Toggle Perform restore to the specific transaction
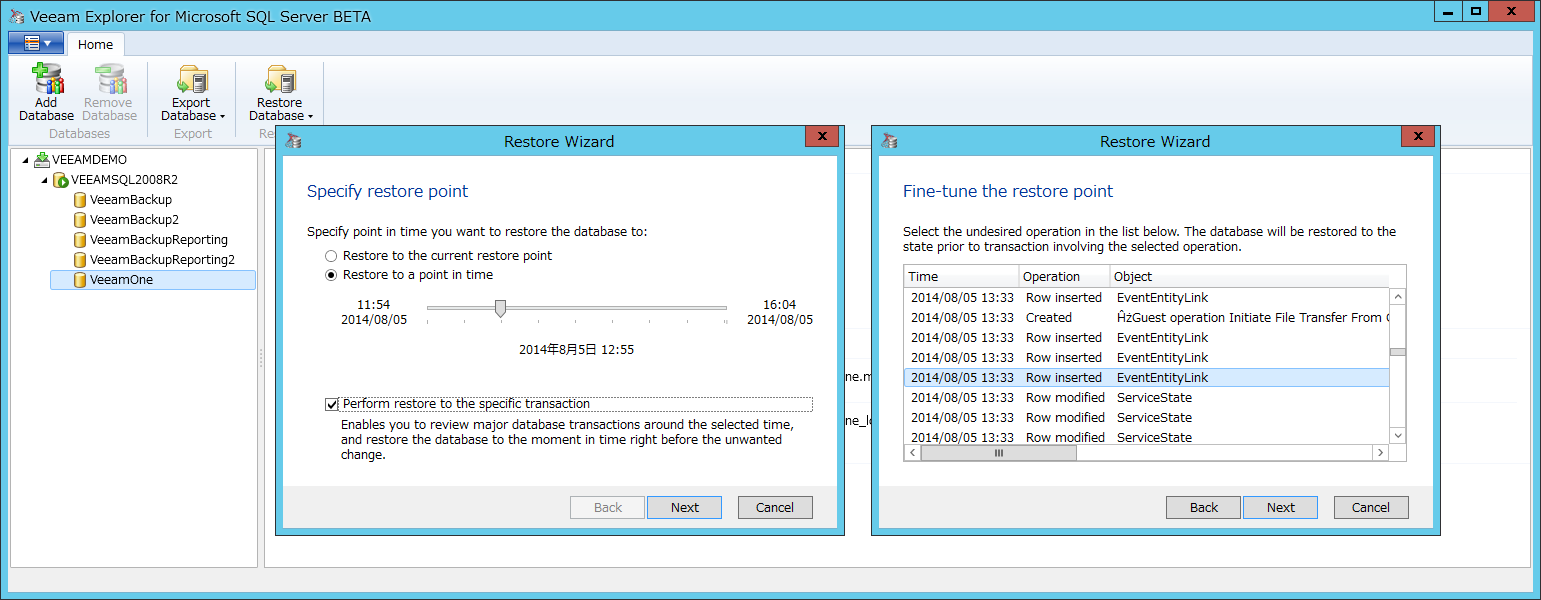Screen dimensions: 1541x600 (x=332, y=404)
